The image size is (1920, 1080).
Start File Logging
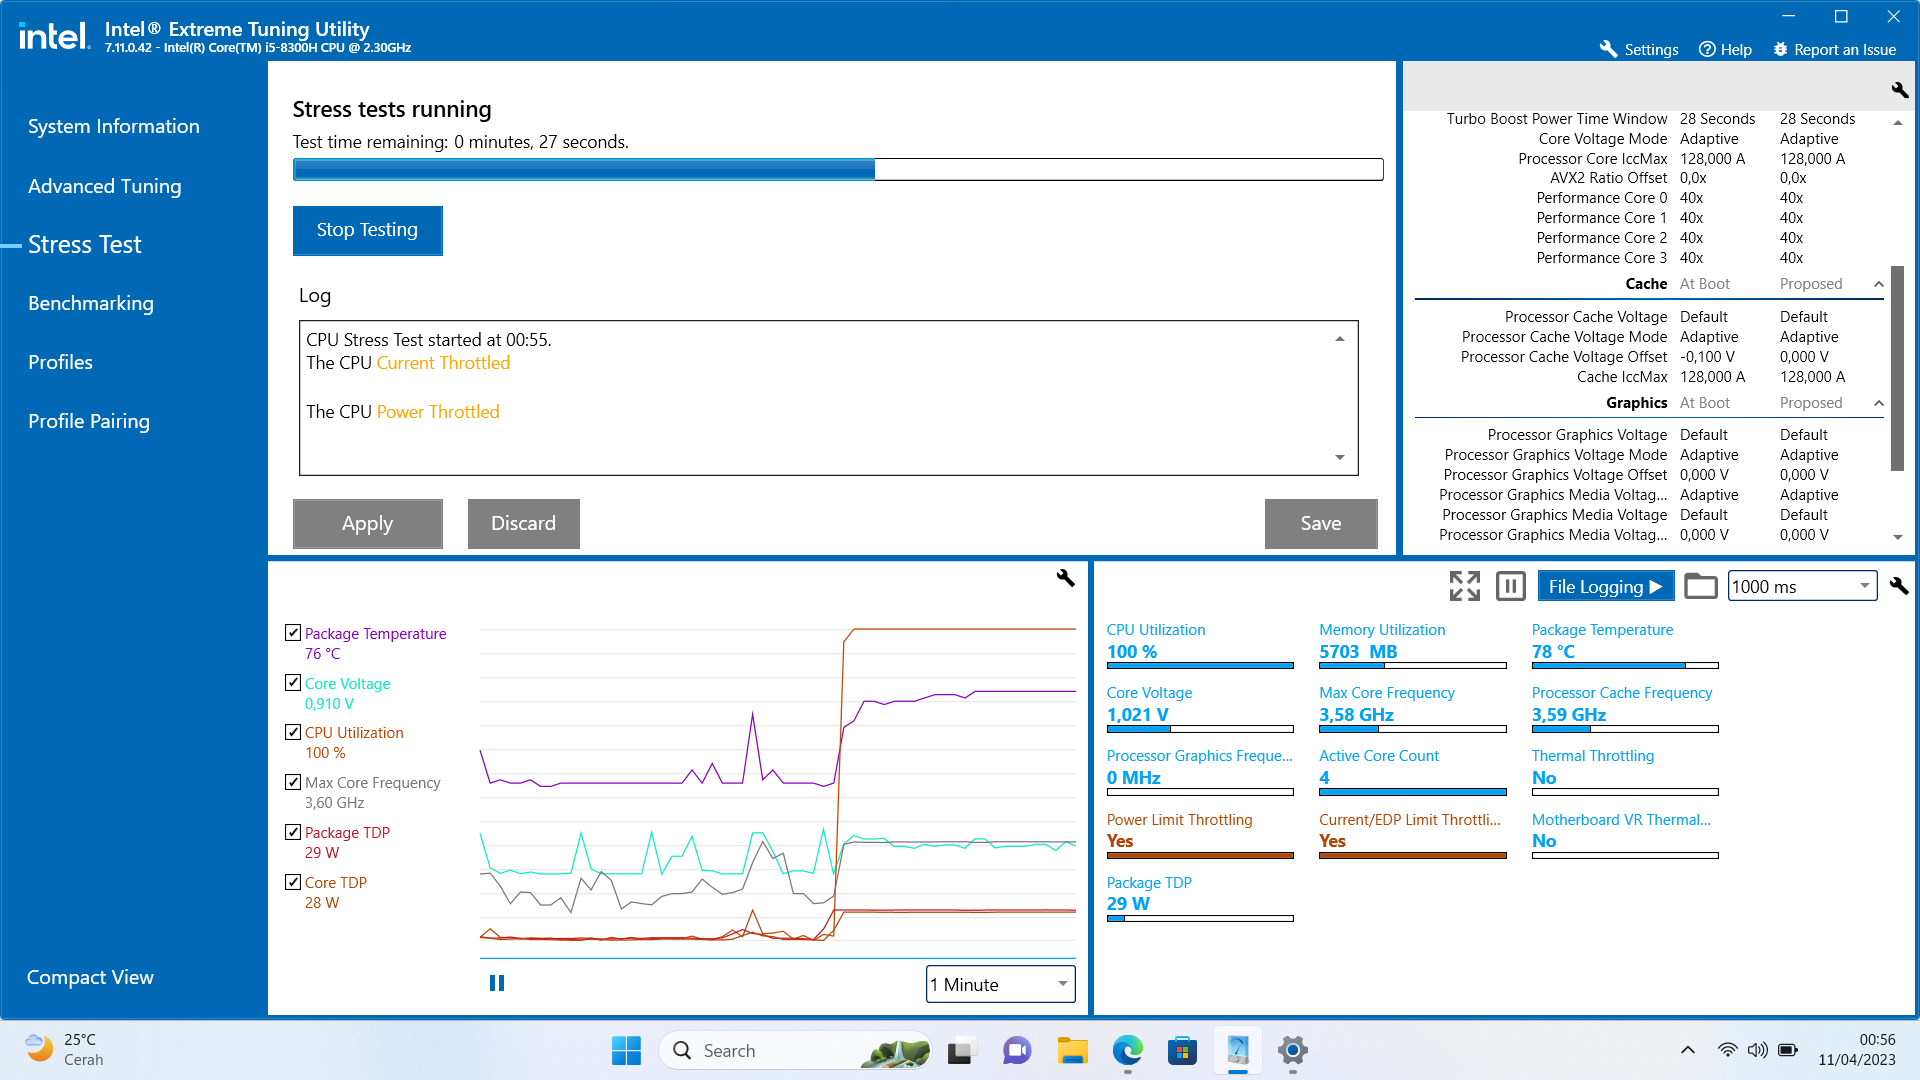click(x=1605, y=586)
